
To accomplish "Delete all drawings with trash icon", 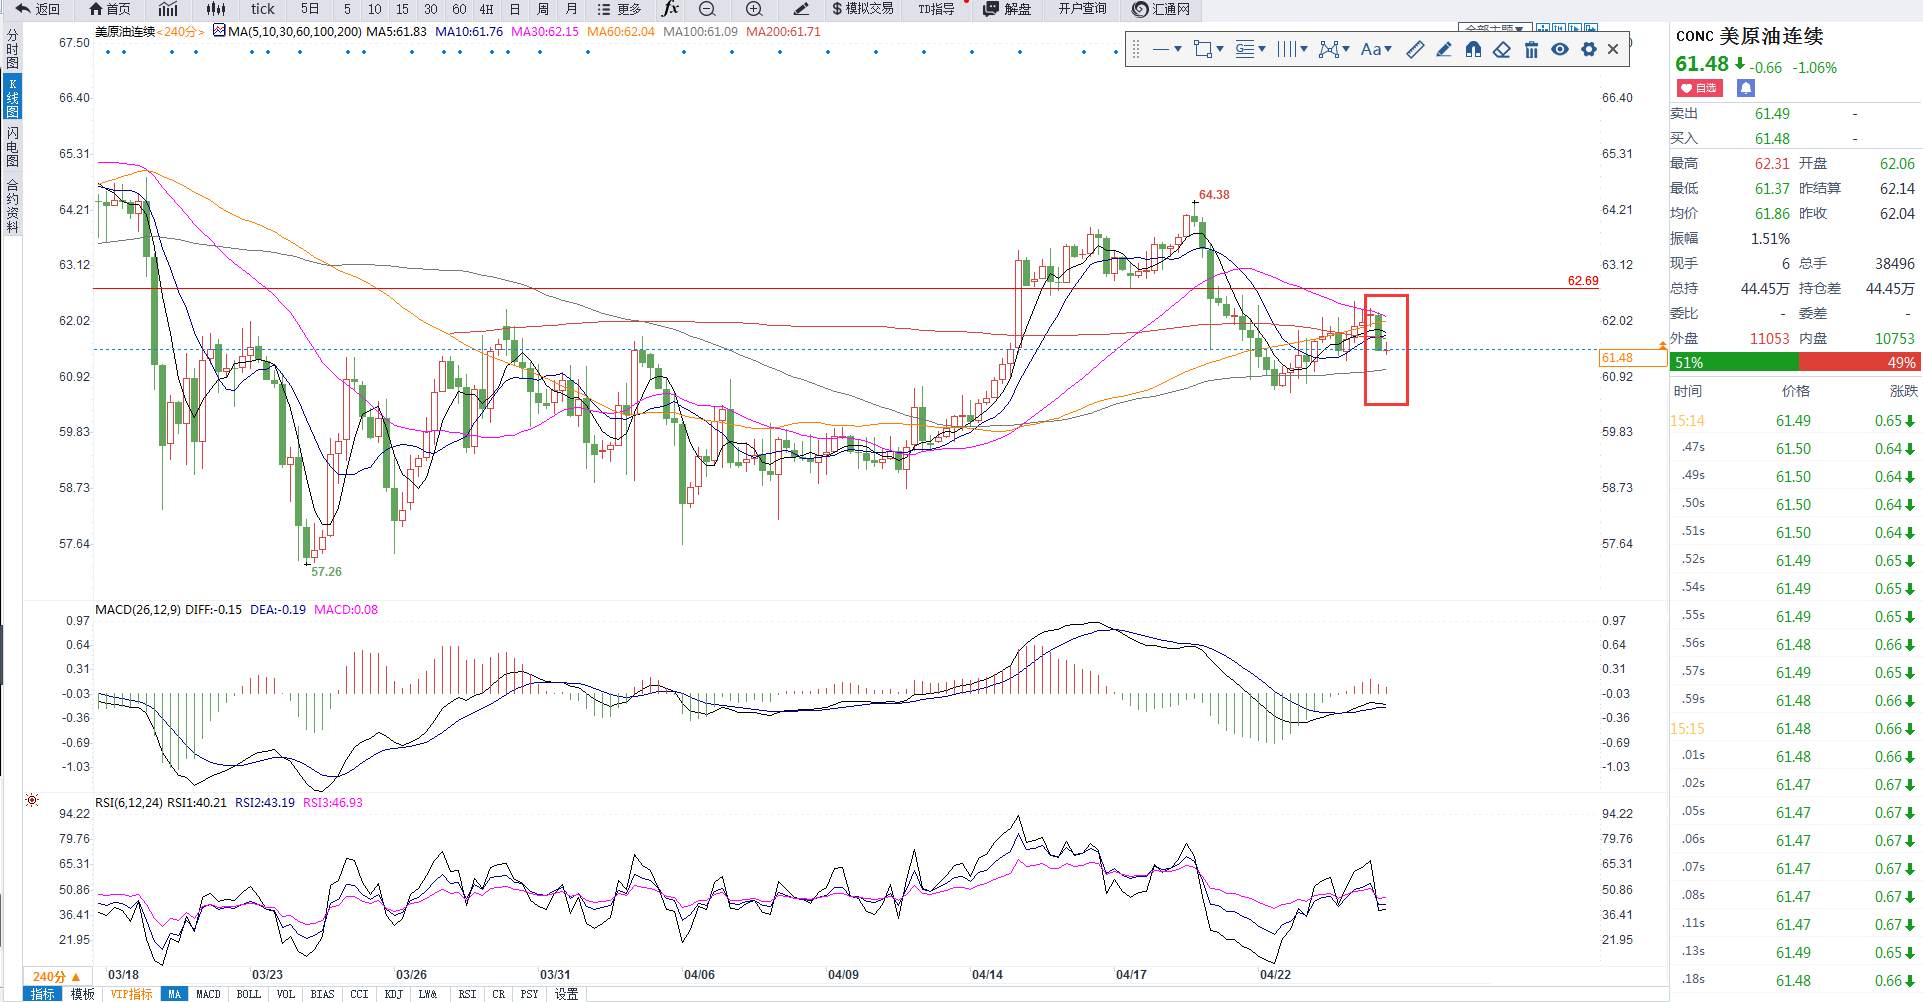I will (1531, 49).
